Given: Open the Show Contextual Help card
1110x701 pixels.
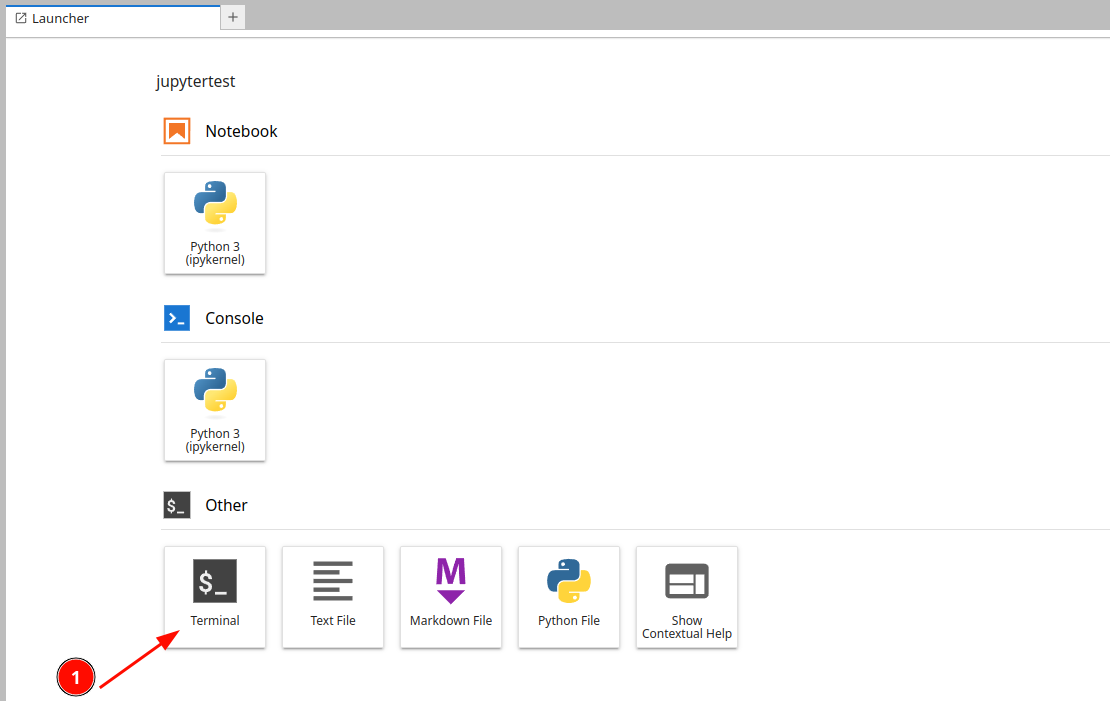Looking at the screenshot, I should [687, 596].
